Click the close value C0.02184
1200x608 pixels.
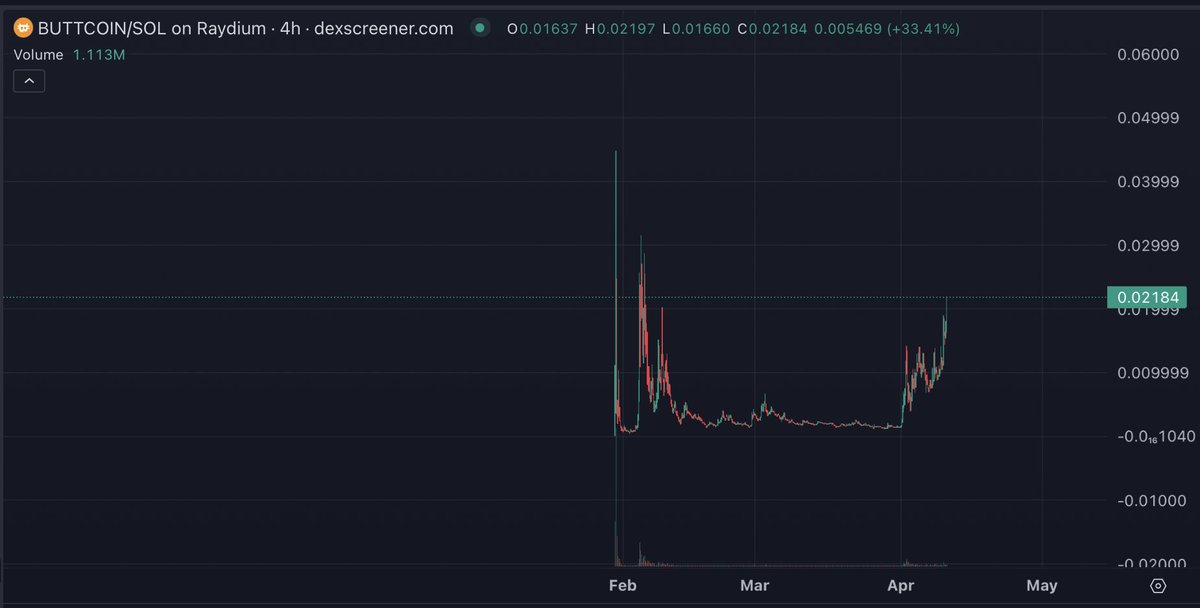[x=773, y=29]
